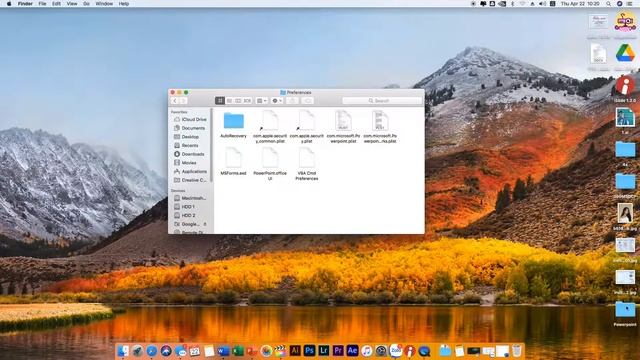The width and height of the screenshot is (640, 360).
Task: Select com.microsoft.Powerpoint.plist file
Action: tap(343, 127)
